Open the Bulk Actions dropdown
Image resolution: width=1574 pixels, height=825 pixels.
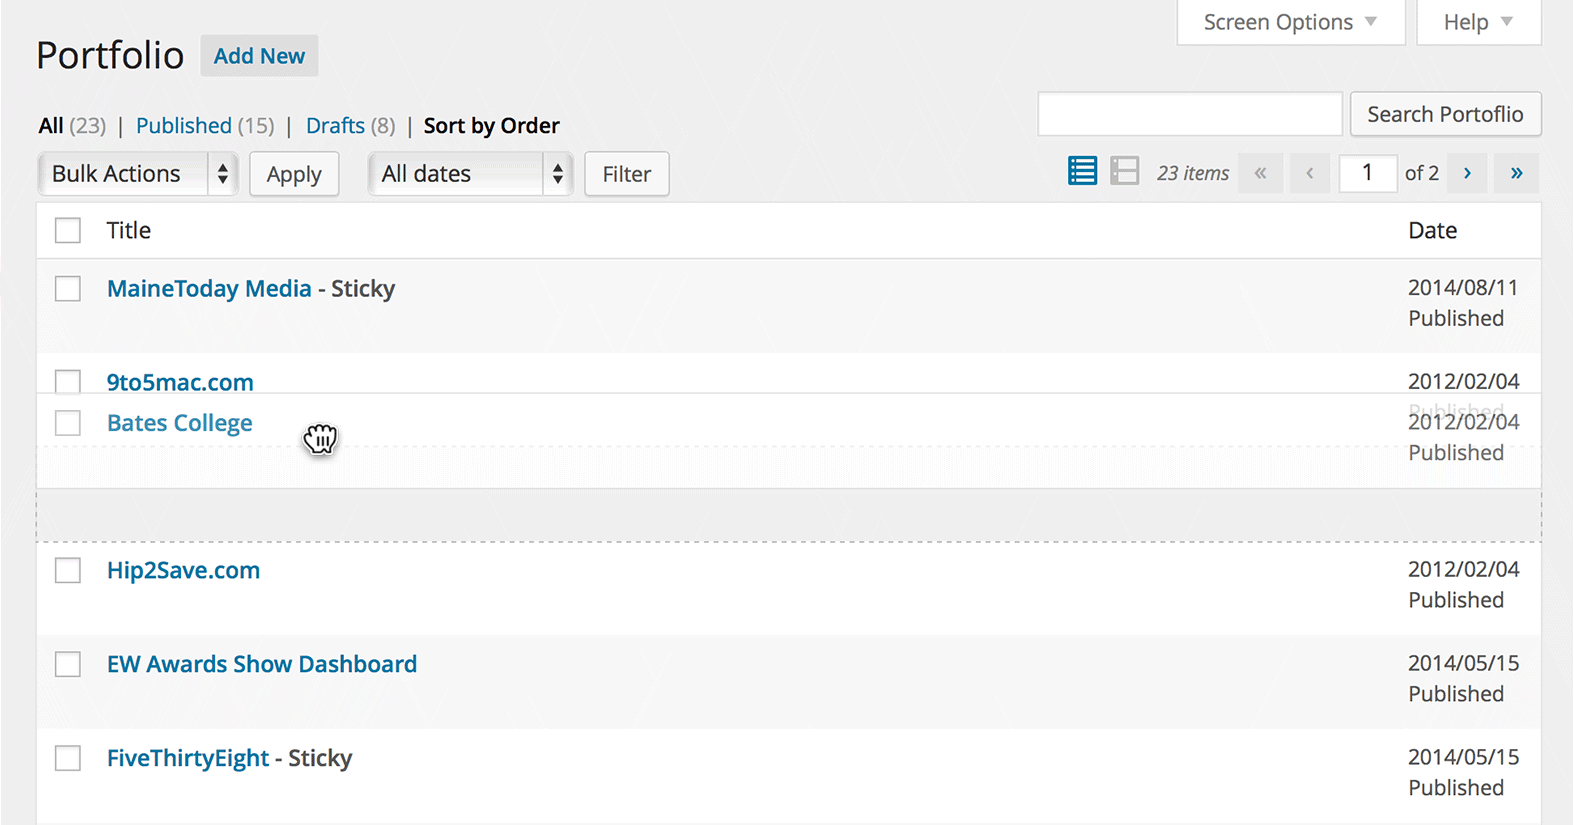[x=138, y=174]
